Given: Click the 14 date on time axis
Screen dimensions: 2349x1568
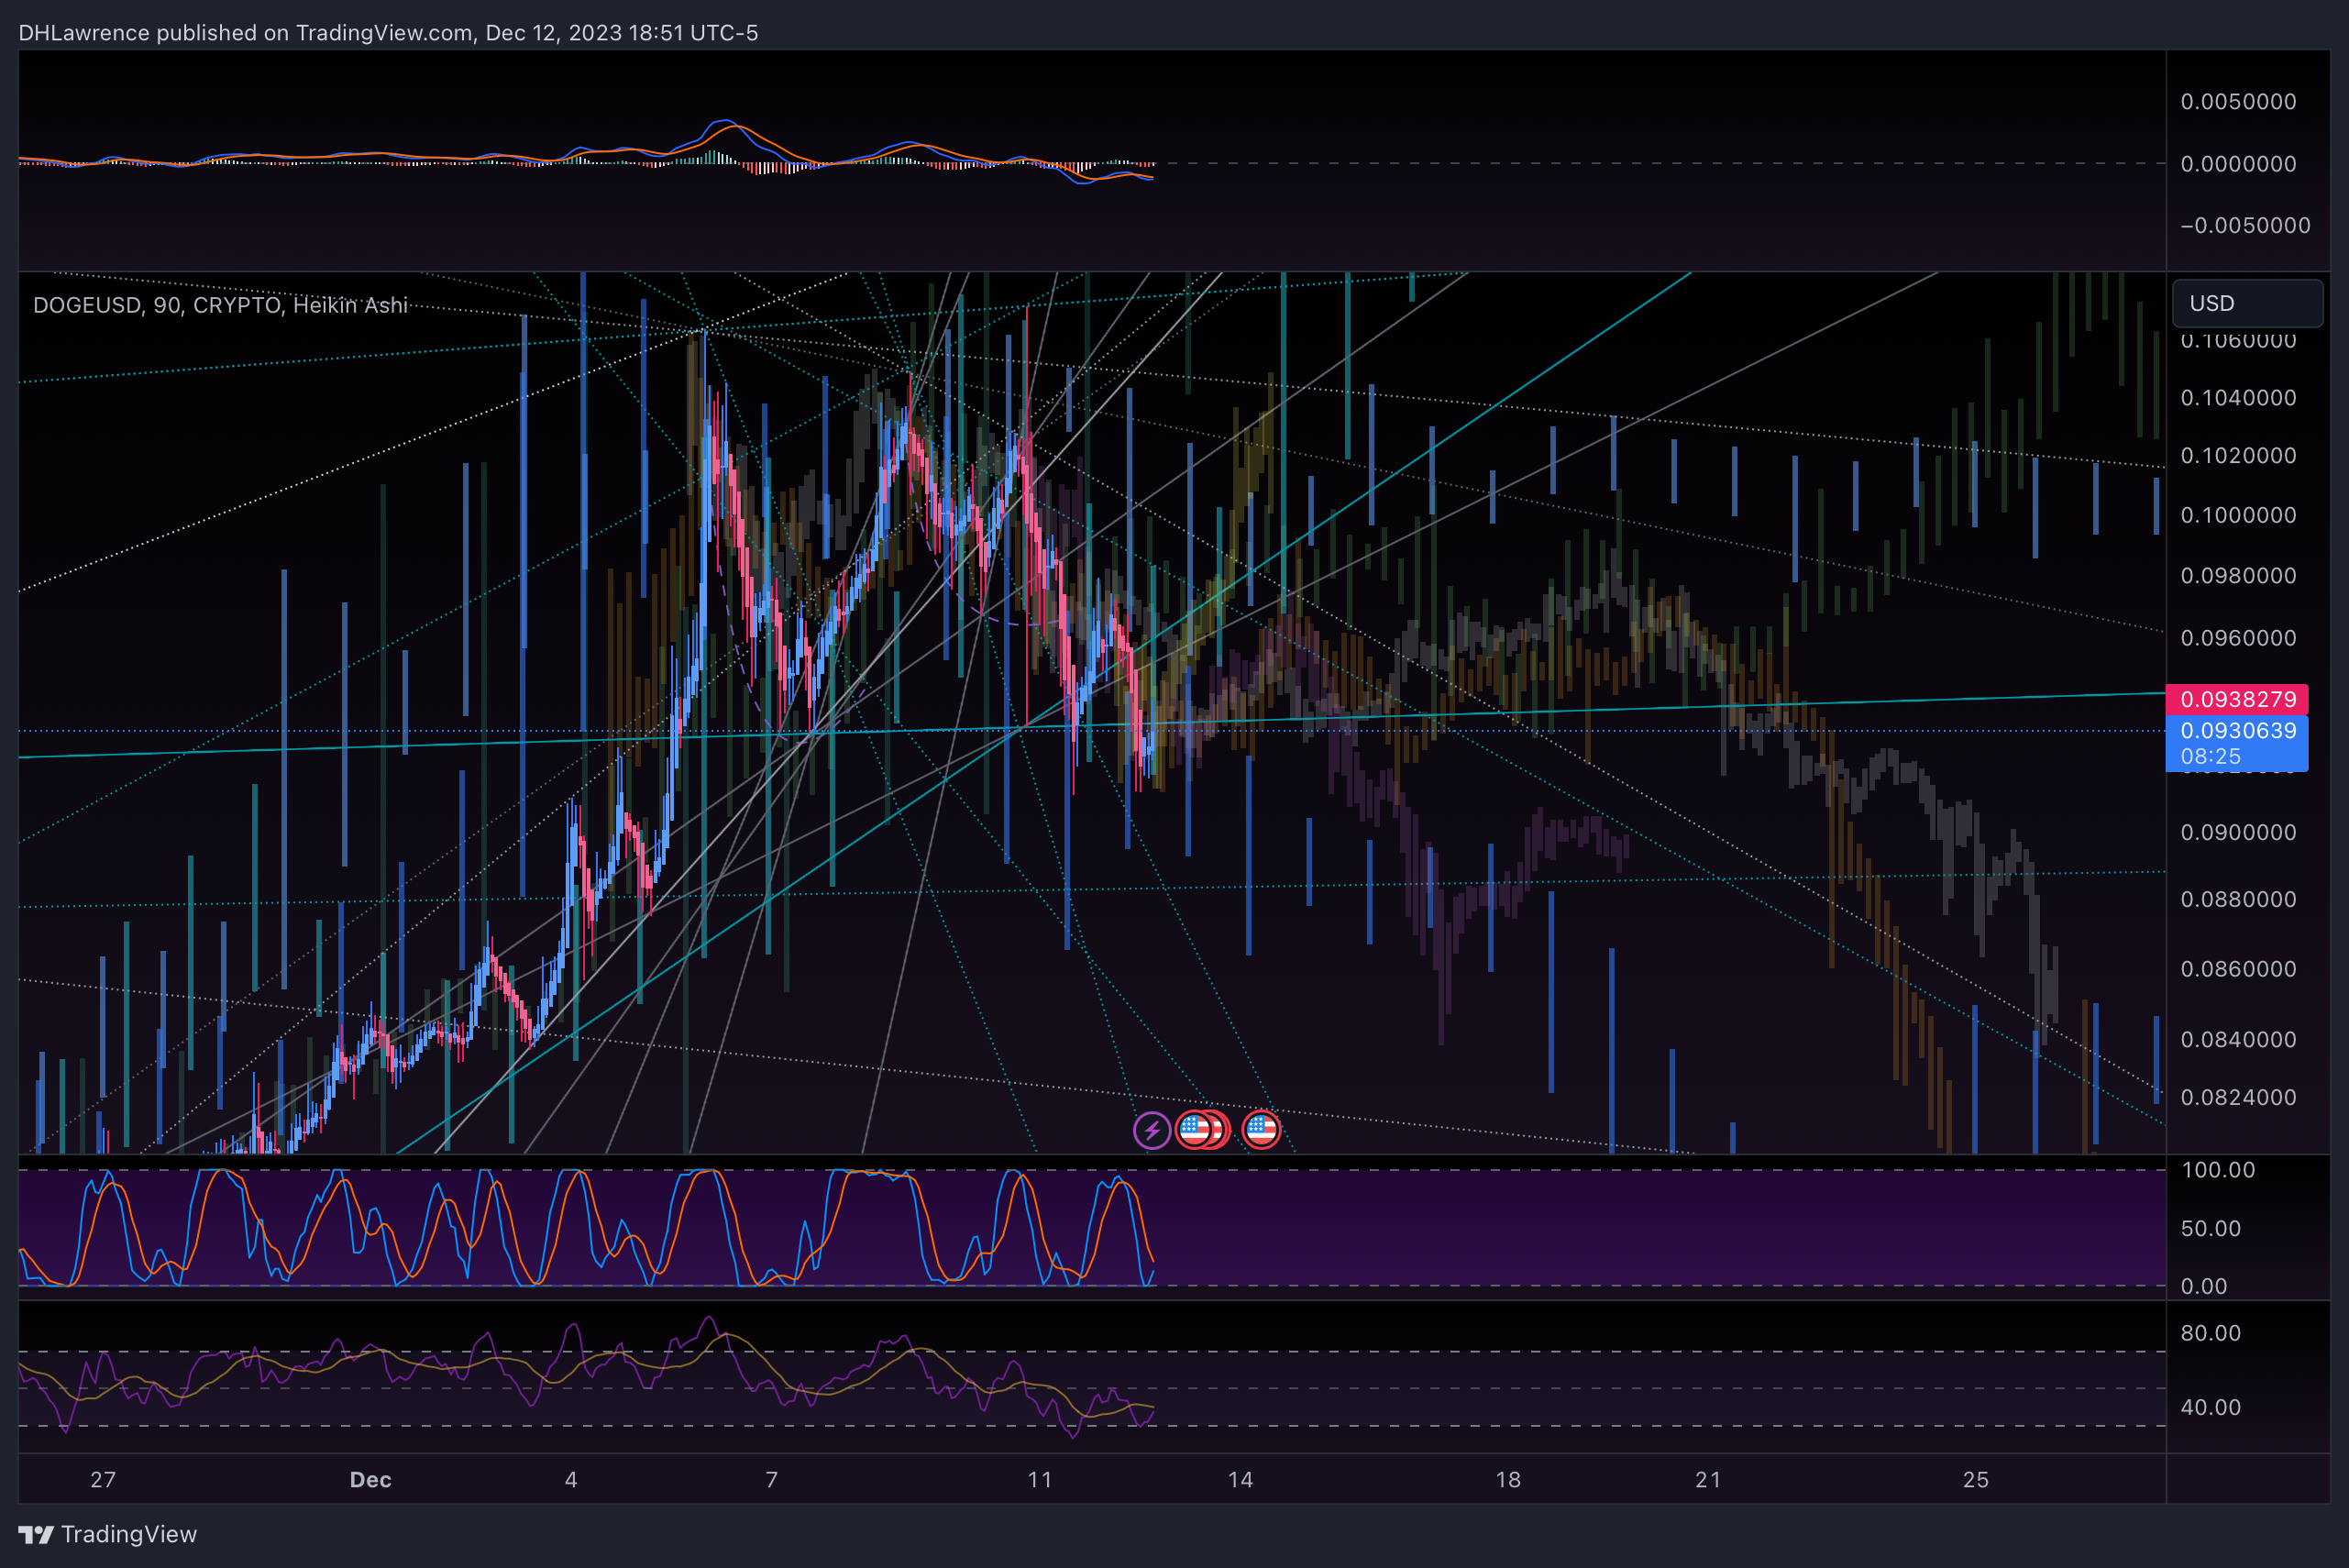Looking at the screenshot, I should point(1240,1480).
